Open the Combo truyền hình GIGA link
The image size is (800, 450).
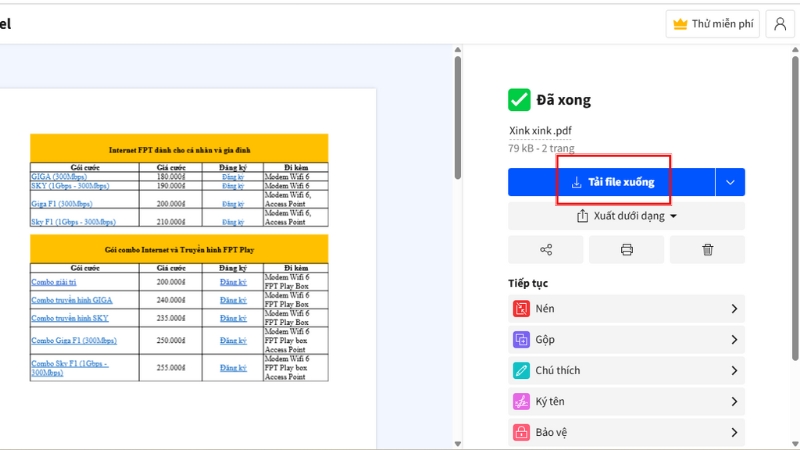tap(71, 299)
